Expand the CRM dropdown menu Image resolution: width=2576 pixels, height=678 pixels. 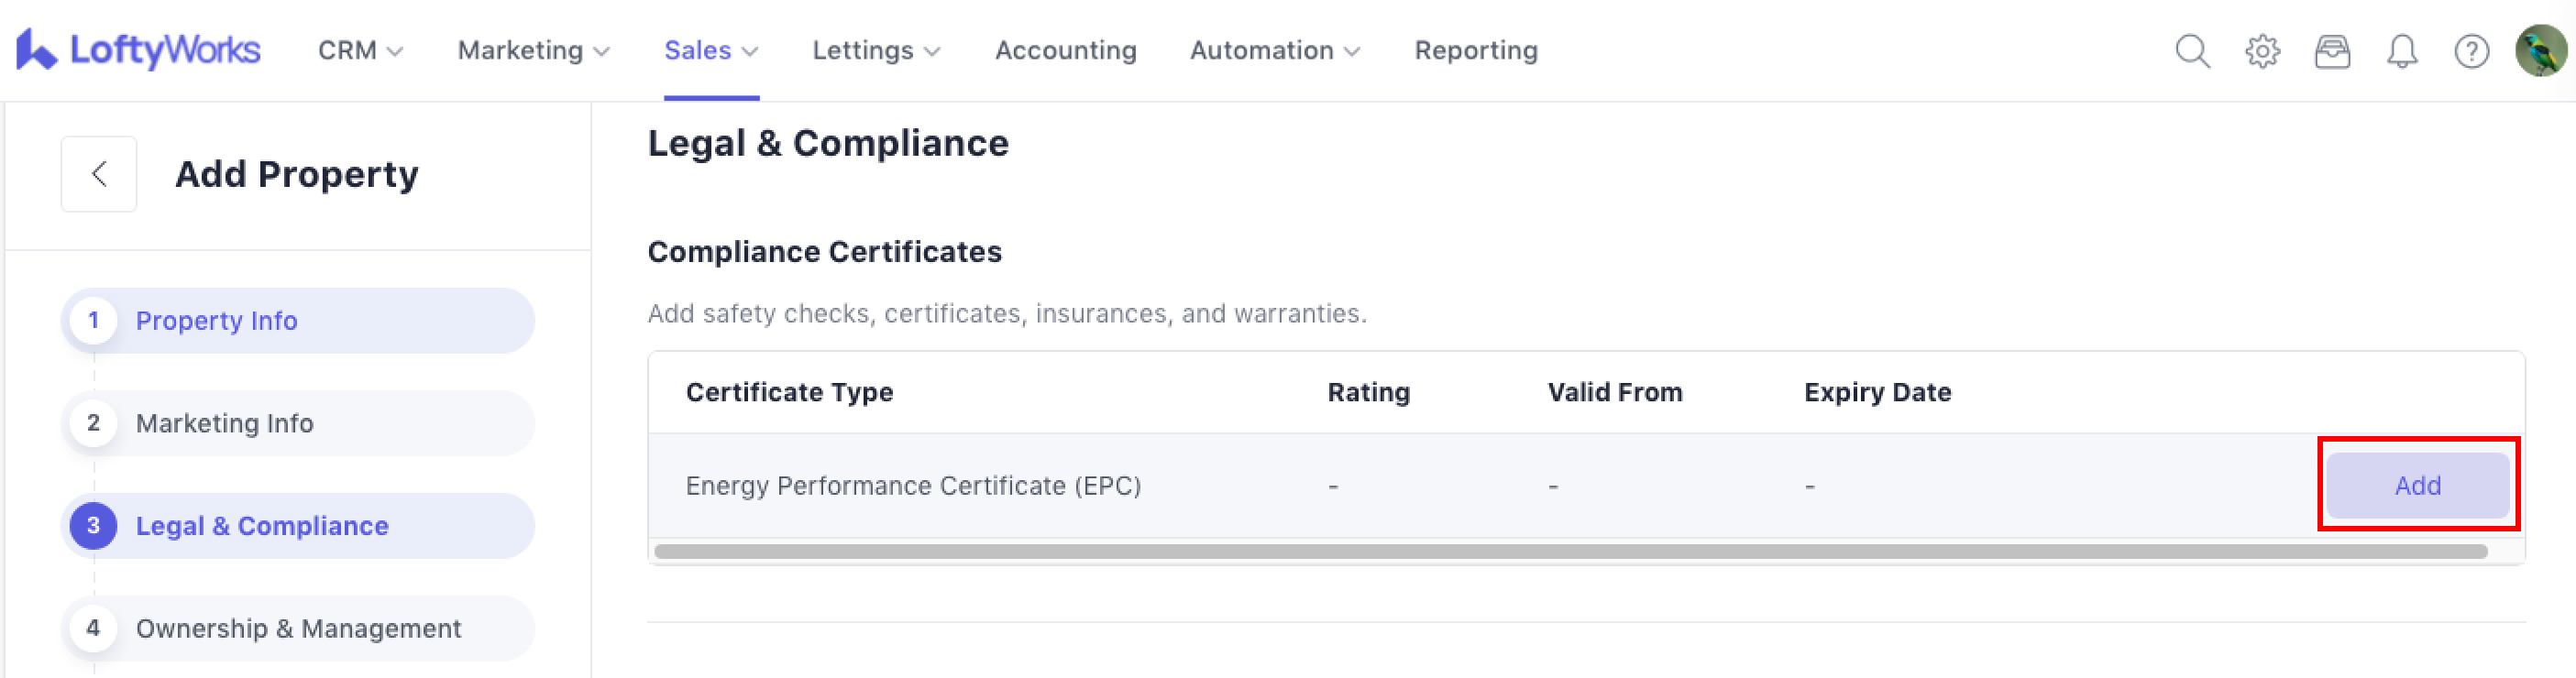click(360, 50)
